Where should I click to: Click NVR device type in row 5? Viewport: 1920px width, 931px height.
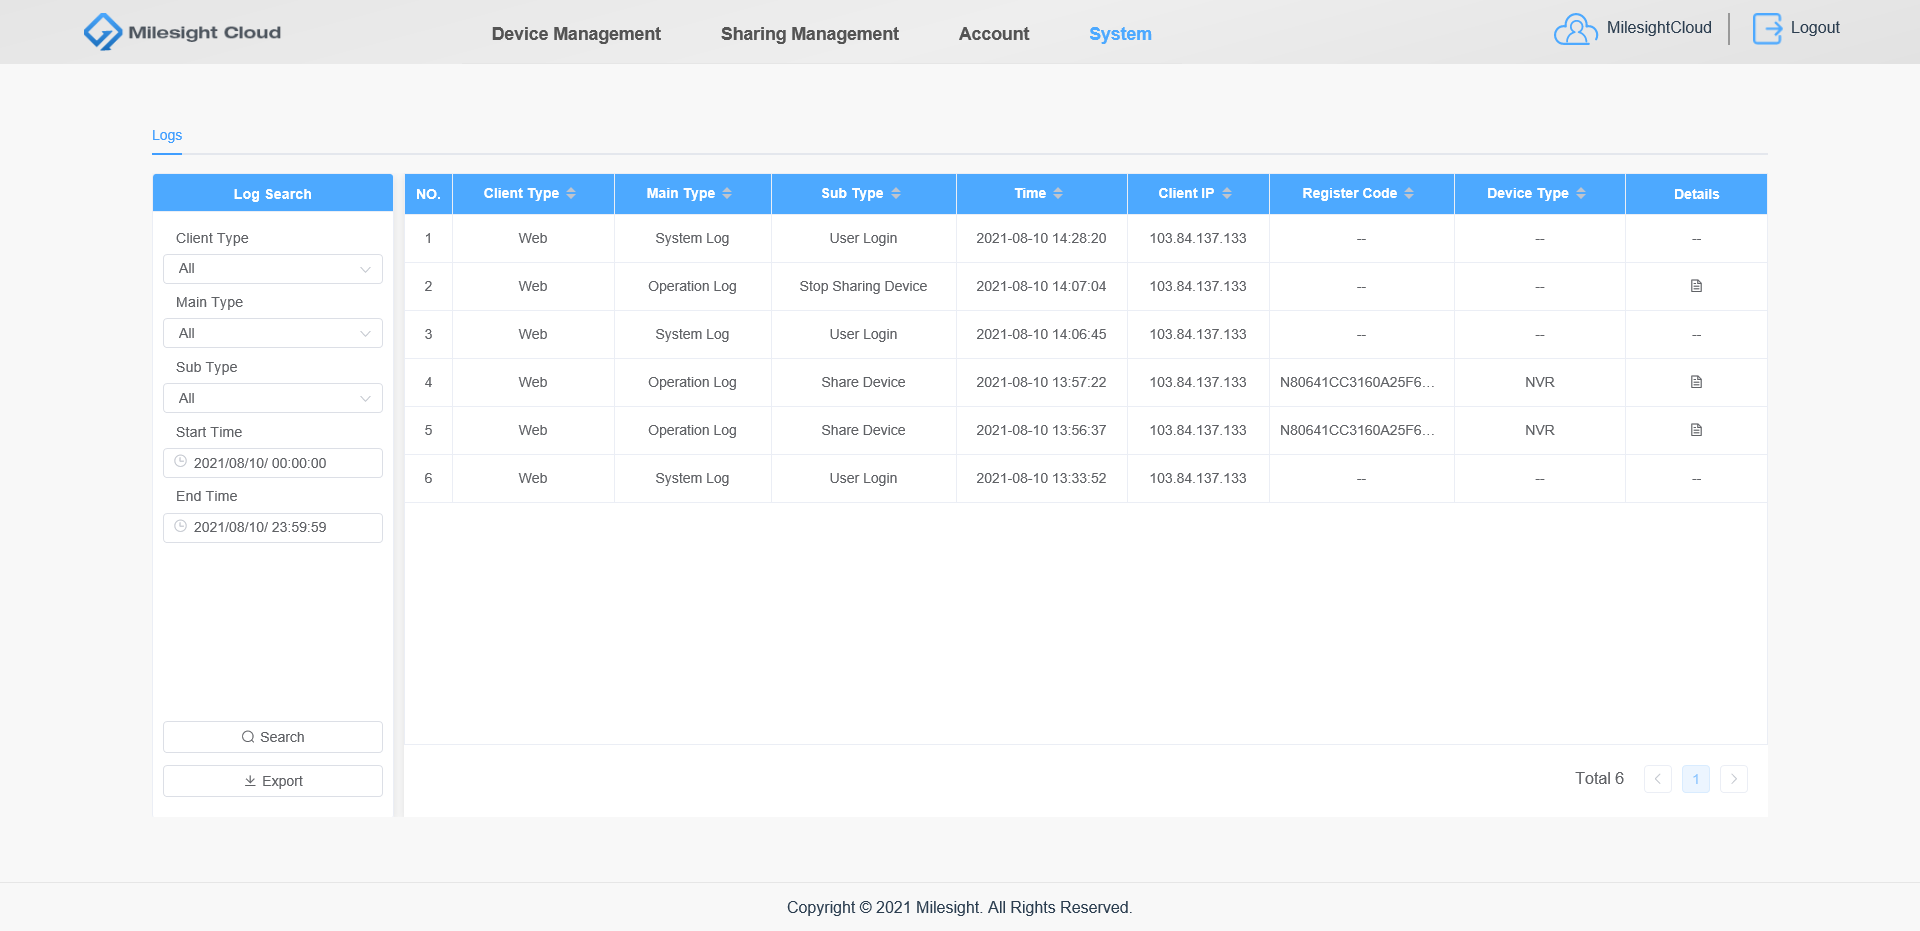pyautogui.click(x=1540, y=430)
